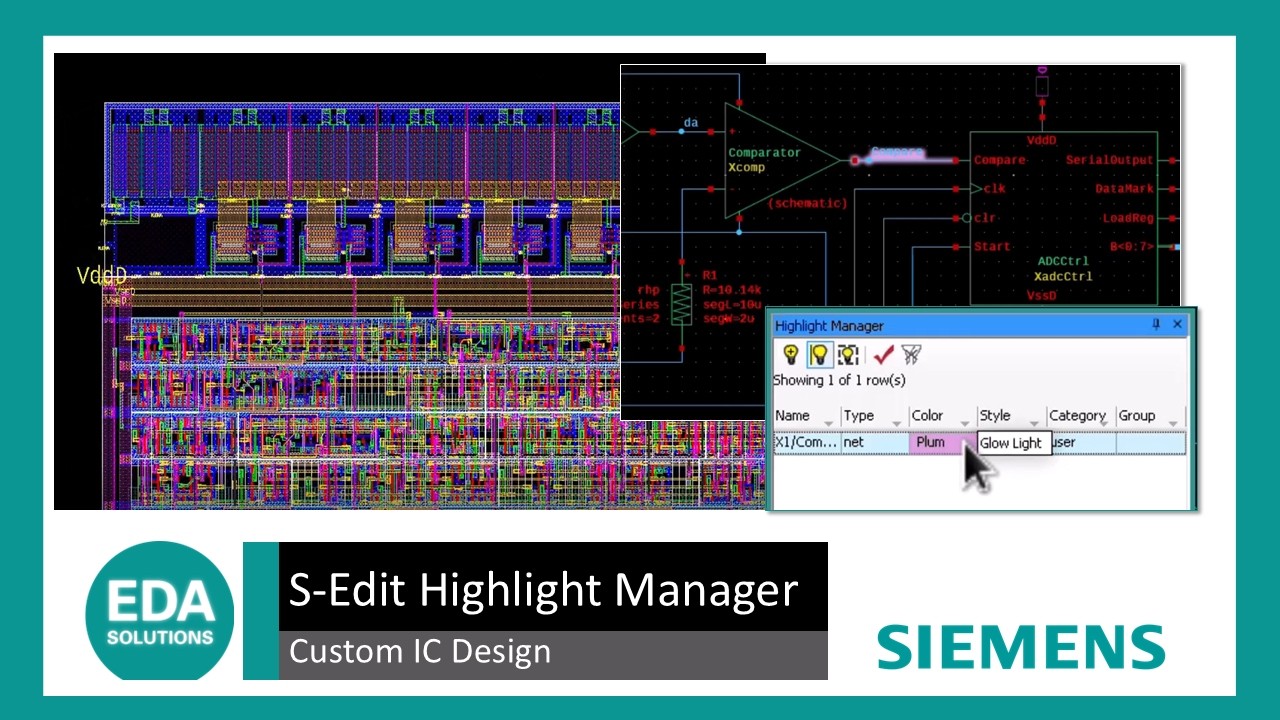Viewport: 1280px width, 720px height.
Task: Click the DataMark pin label
Action: 1124,188
